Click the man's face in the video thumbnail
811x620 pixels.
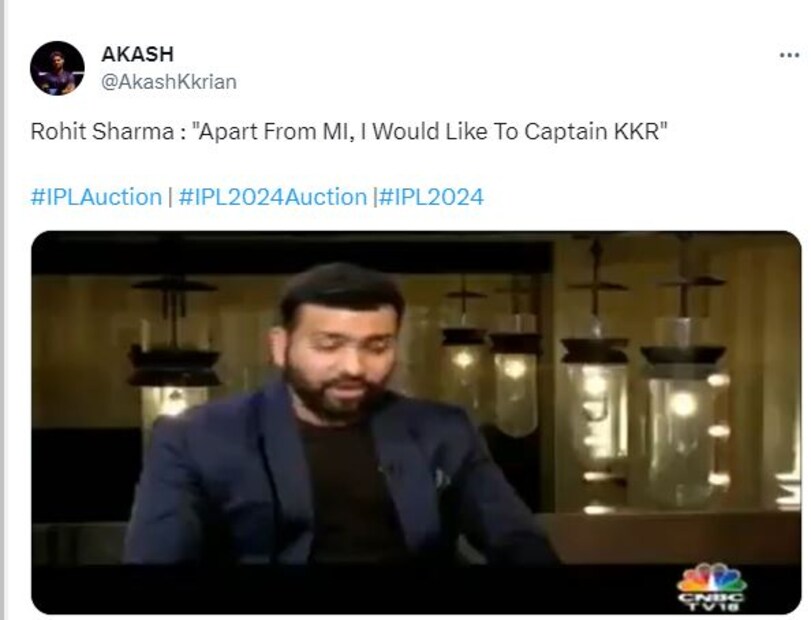point(336,352)
